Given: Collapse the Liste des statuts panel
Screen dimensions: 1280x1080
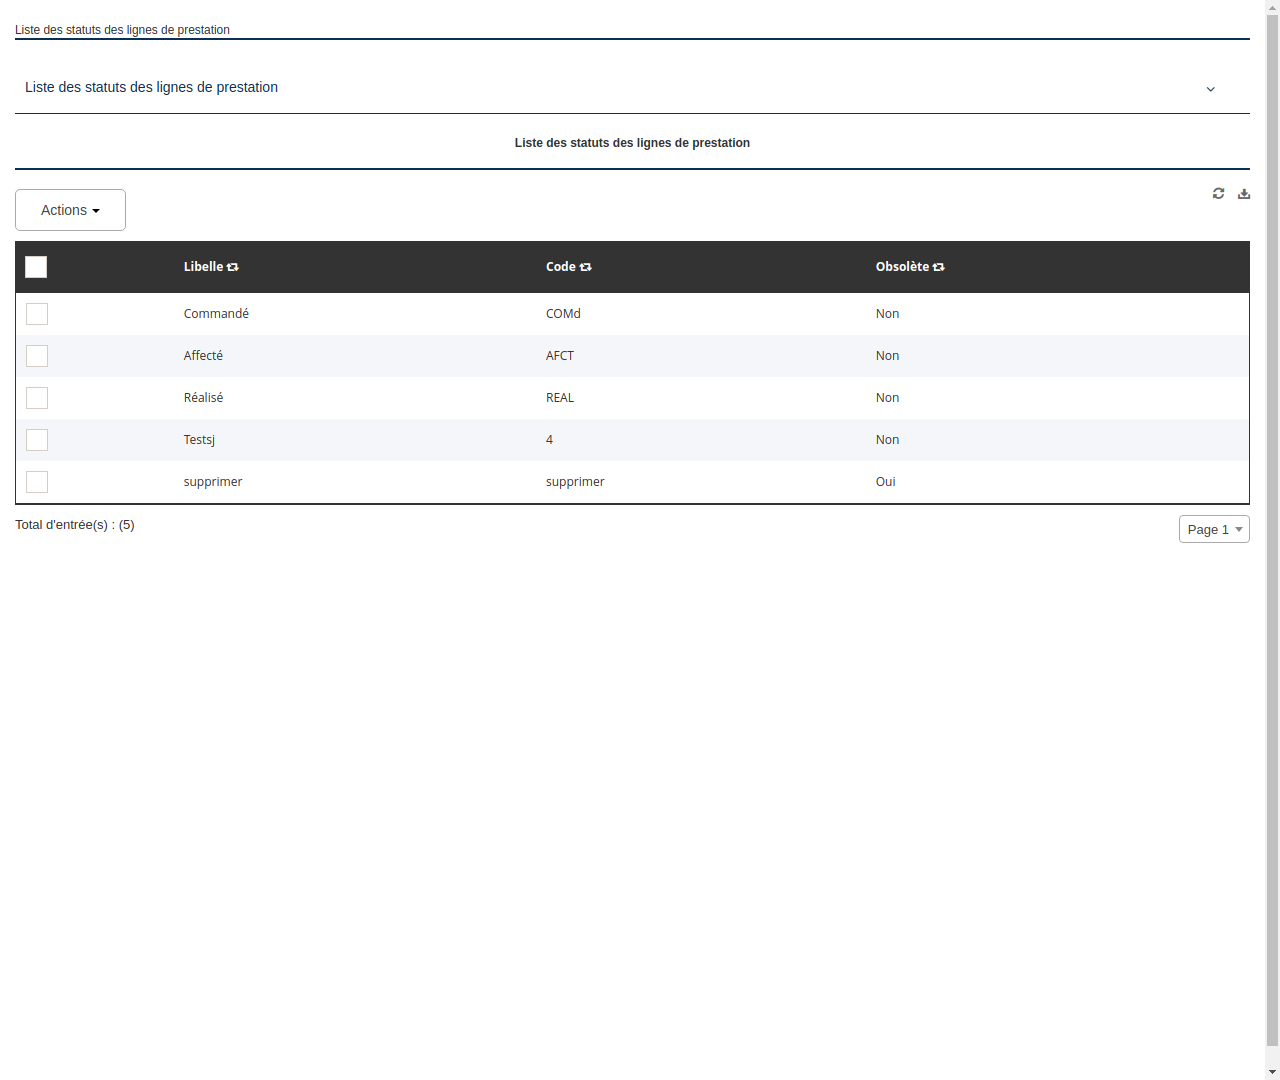Looking at the screenshot, I should point(1210,89).
